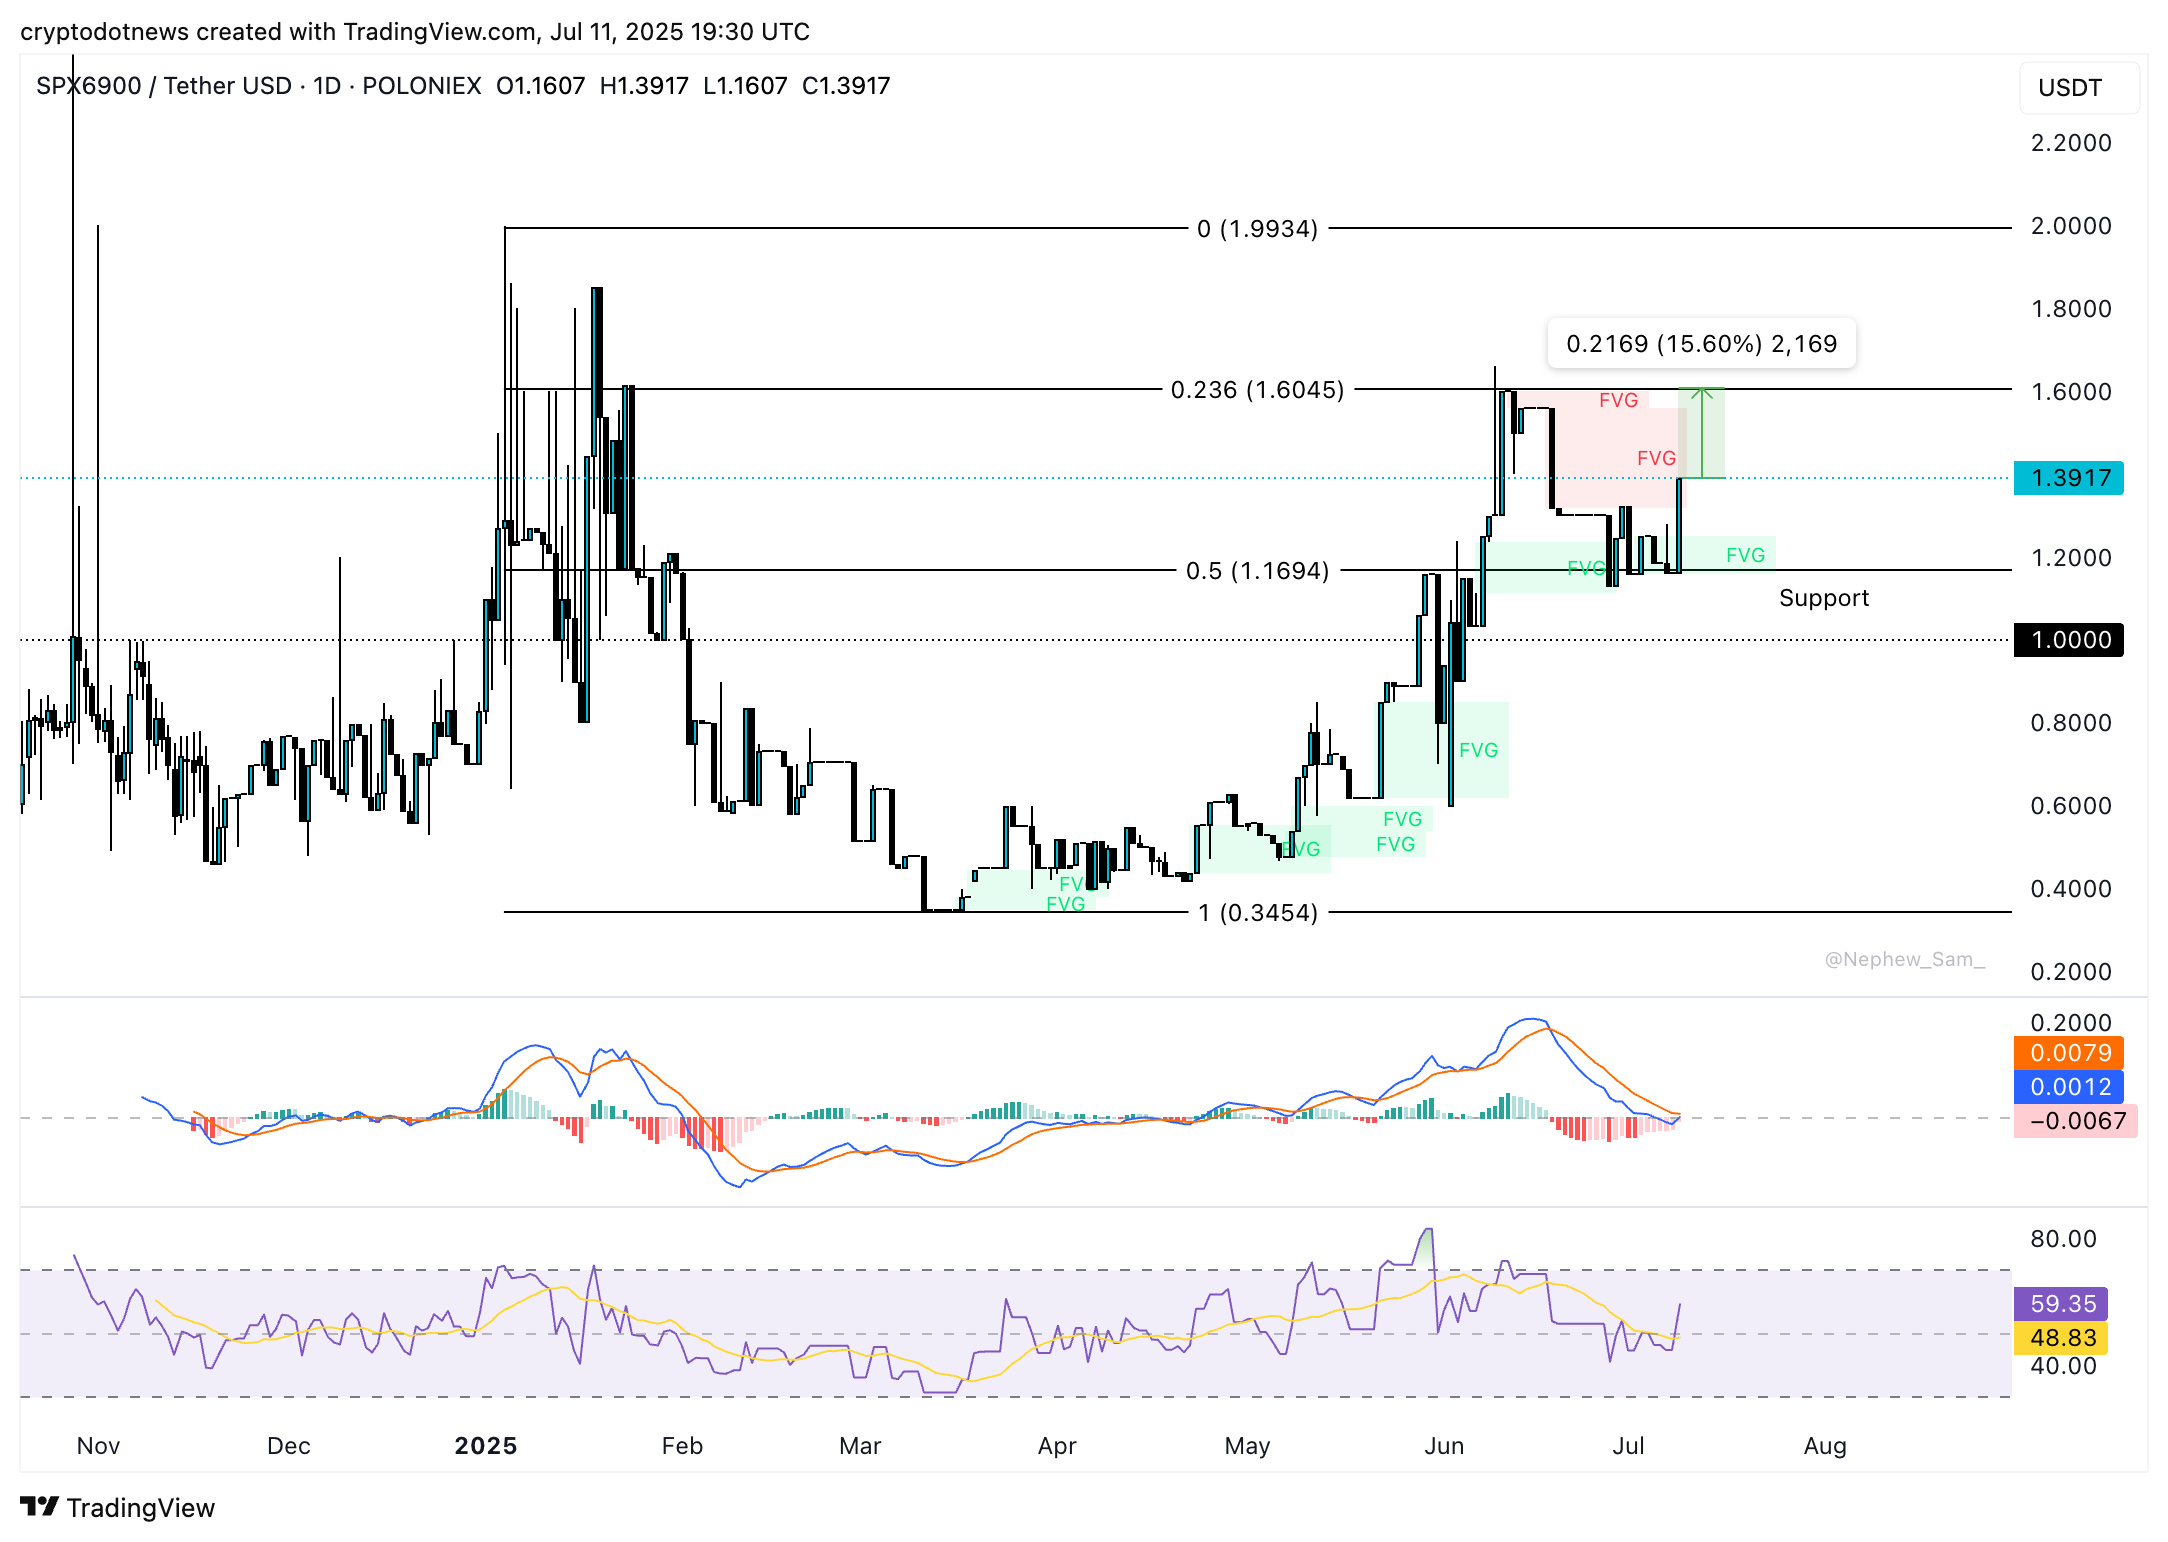
Task: Click the green price-range measurement arrow
Action: (x=1701, y=433)
